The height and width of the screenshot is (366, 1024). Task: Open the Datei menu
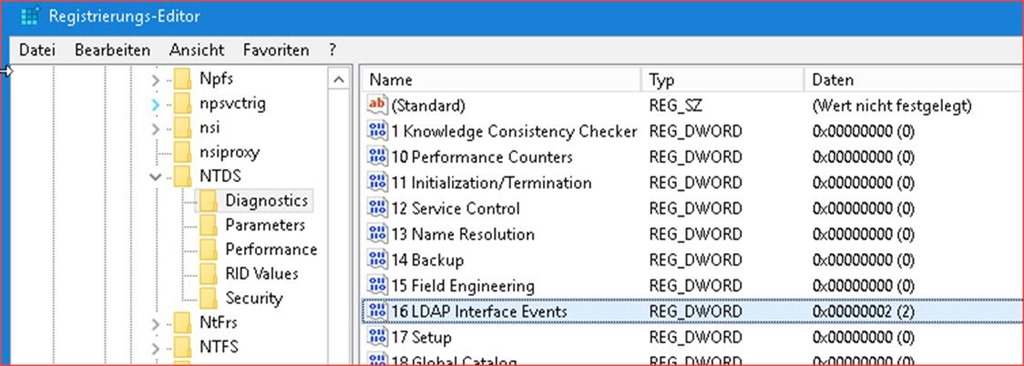tap(37, 50)
